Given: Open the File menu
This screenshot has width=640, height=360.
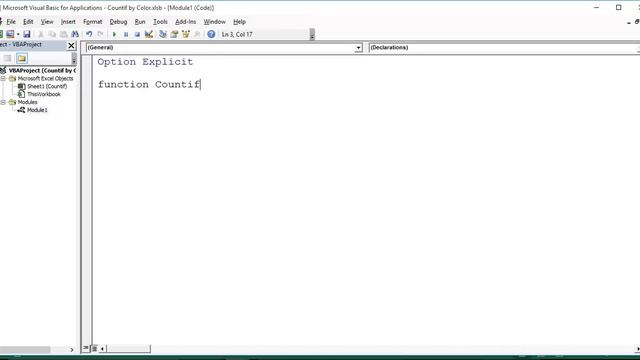Looking at the screenshot, I should pos(11,22).
